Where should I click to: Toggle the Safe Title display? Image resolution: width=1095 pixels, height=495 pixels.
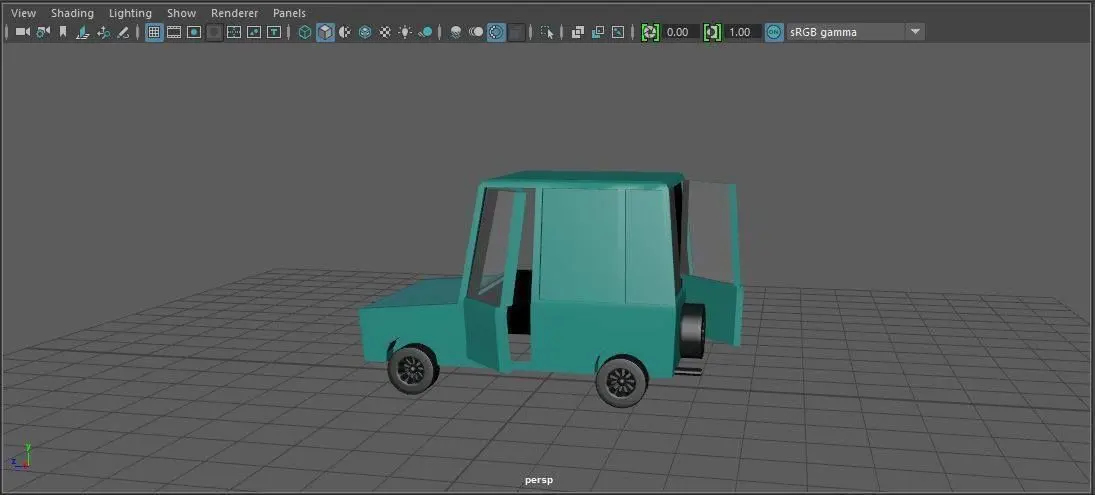274,32
